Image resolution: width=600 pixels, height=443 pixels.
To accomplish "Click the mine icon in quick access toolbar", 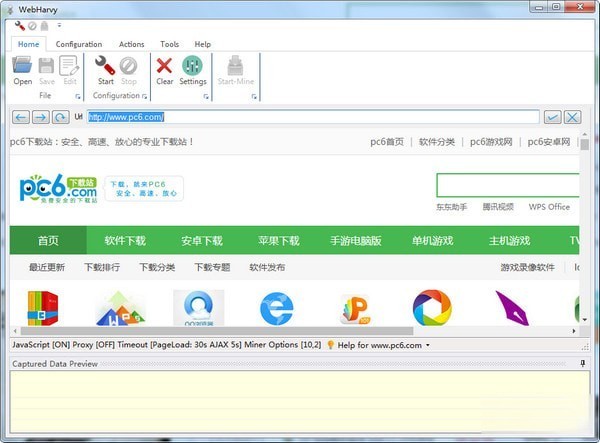I will (x=44, y=26).
